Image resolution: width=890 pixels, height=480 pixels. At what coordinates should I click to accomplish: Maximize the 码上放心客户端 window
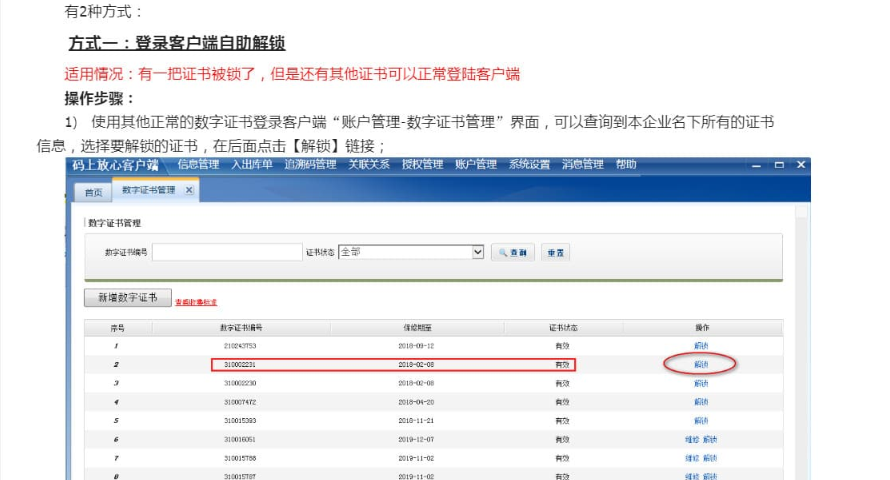coord(779,165)
